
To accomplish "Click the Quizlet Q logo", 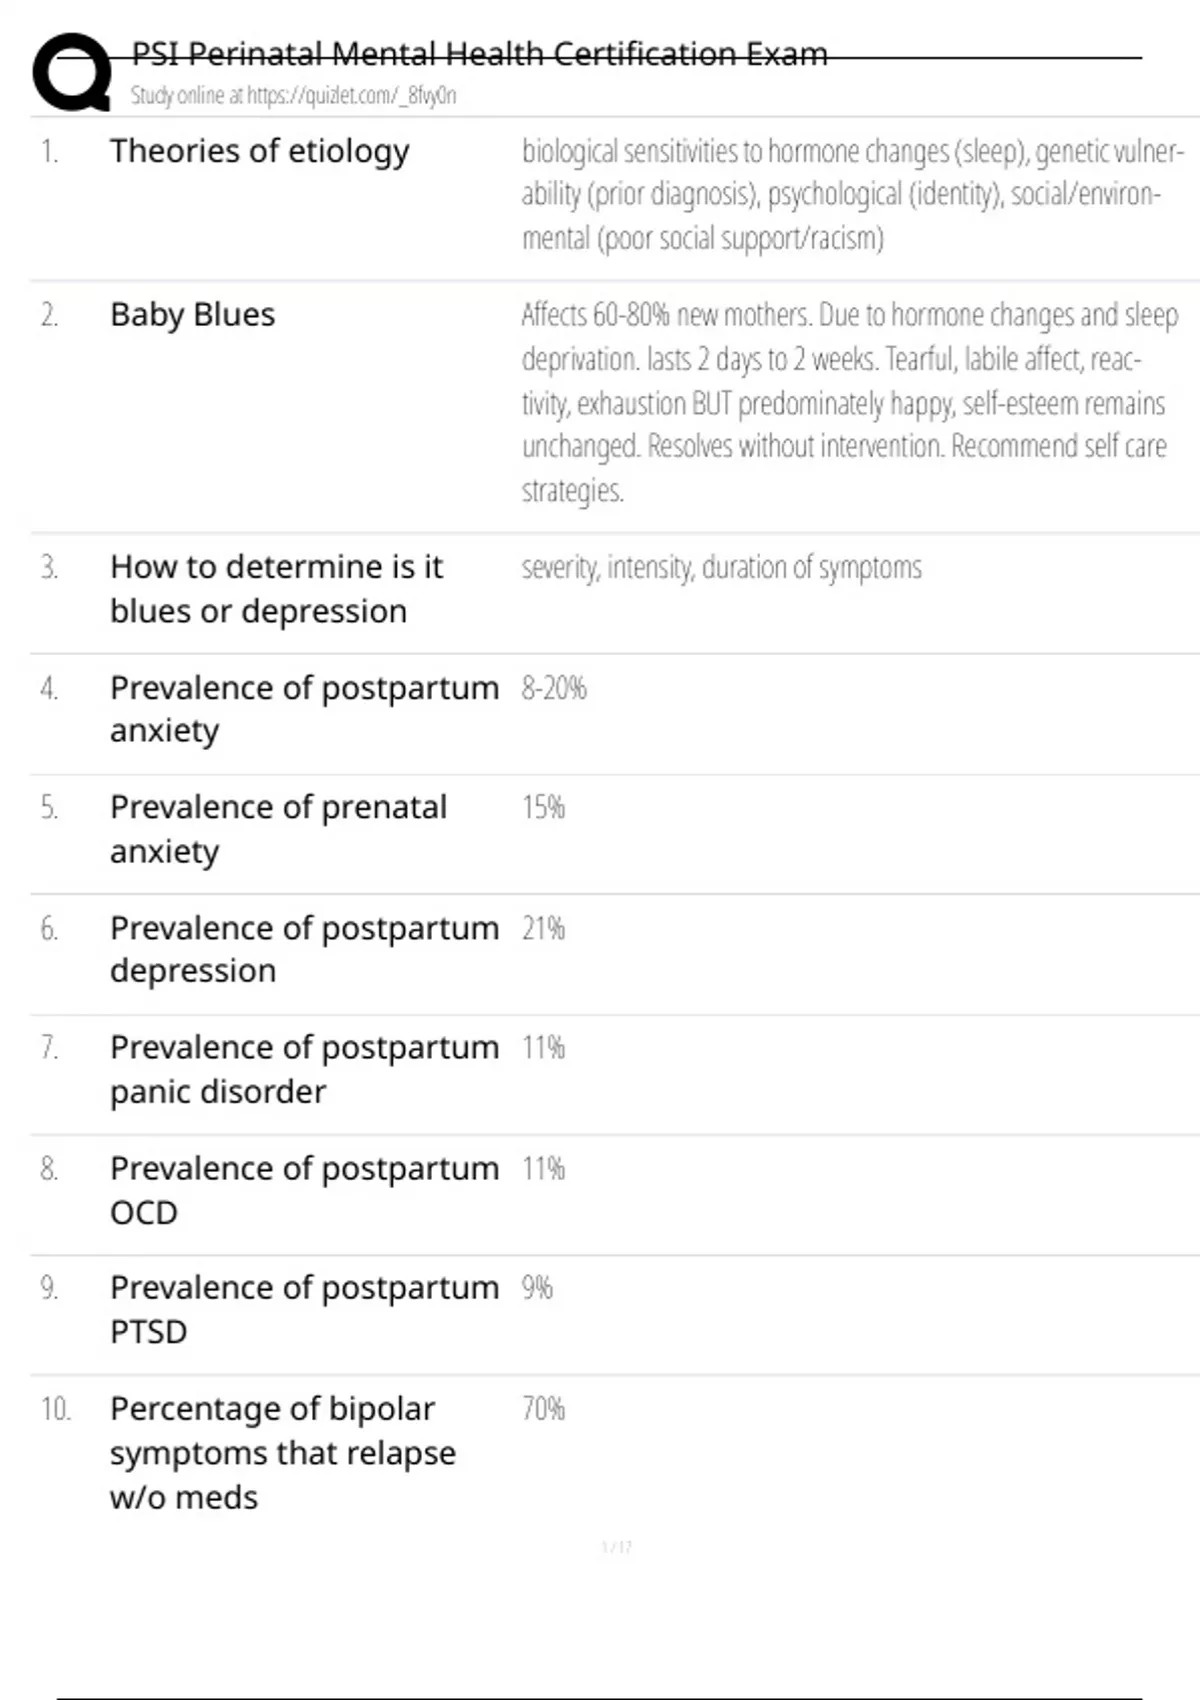I will coord(71,72).
